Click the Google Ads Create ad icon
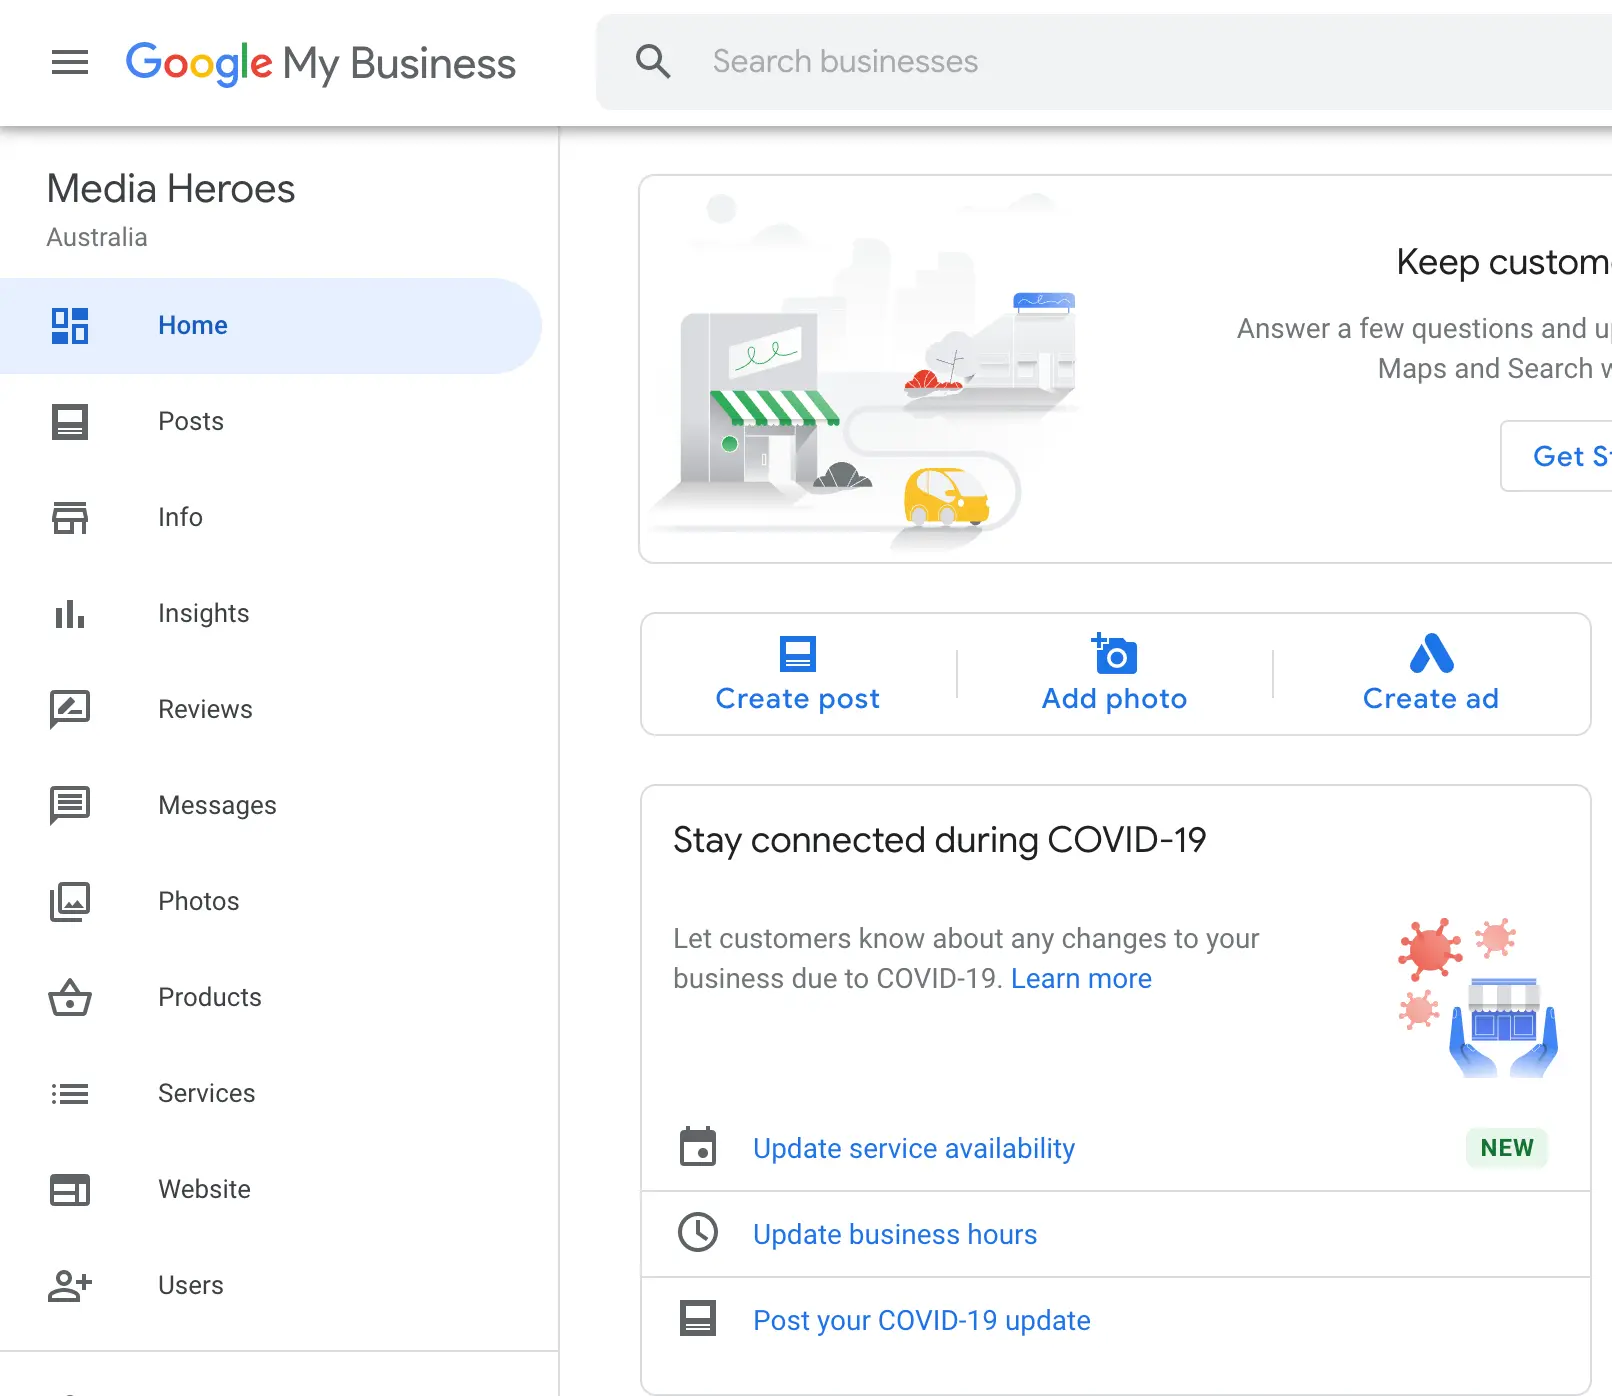1612x1396 pixels. point(1432,654)
